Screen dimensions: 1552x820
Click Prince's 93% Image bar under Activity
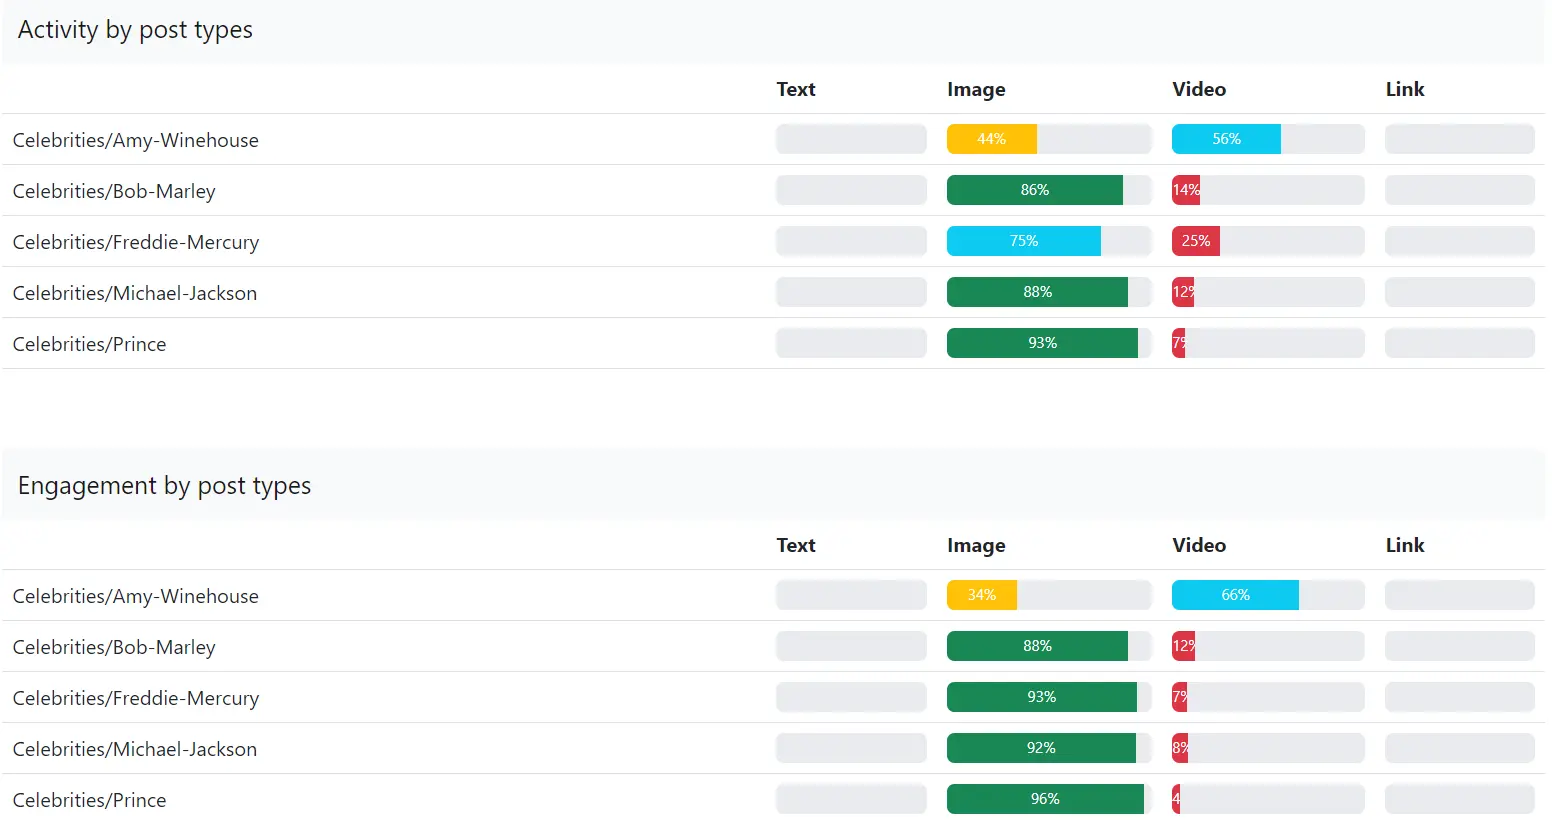1041,343
